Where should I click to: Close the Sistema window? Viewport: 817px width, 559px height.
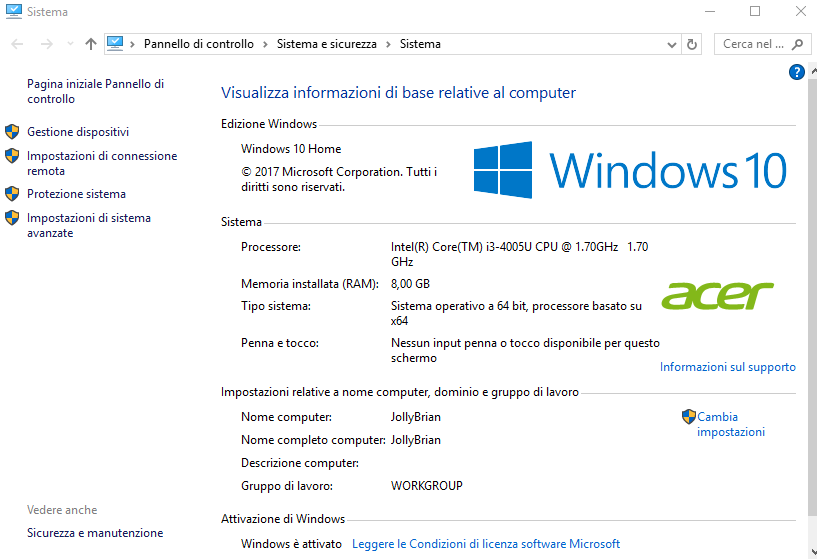pyautogui.click(x=801, y=11)
